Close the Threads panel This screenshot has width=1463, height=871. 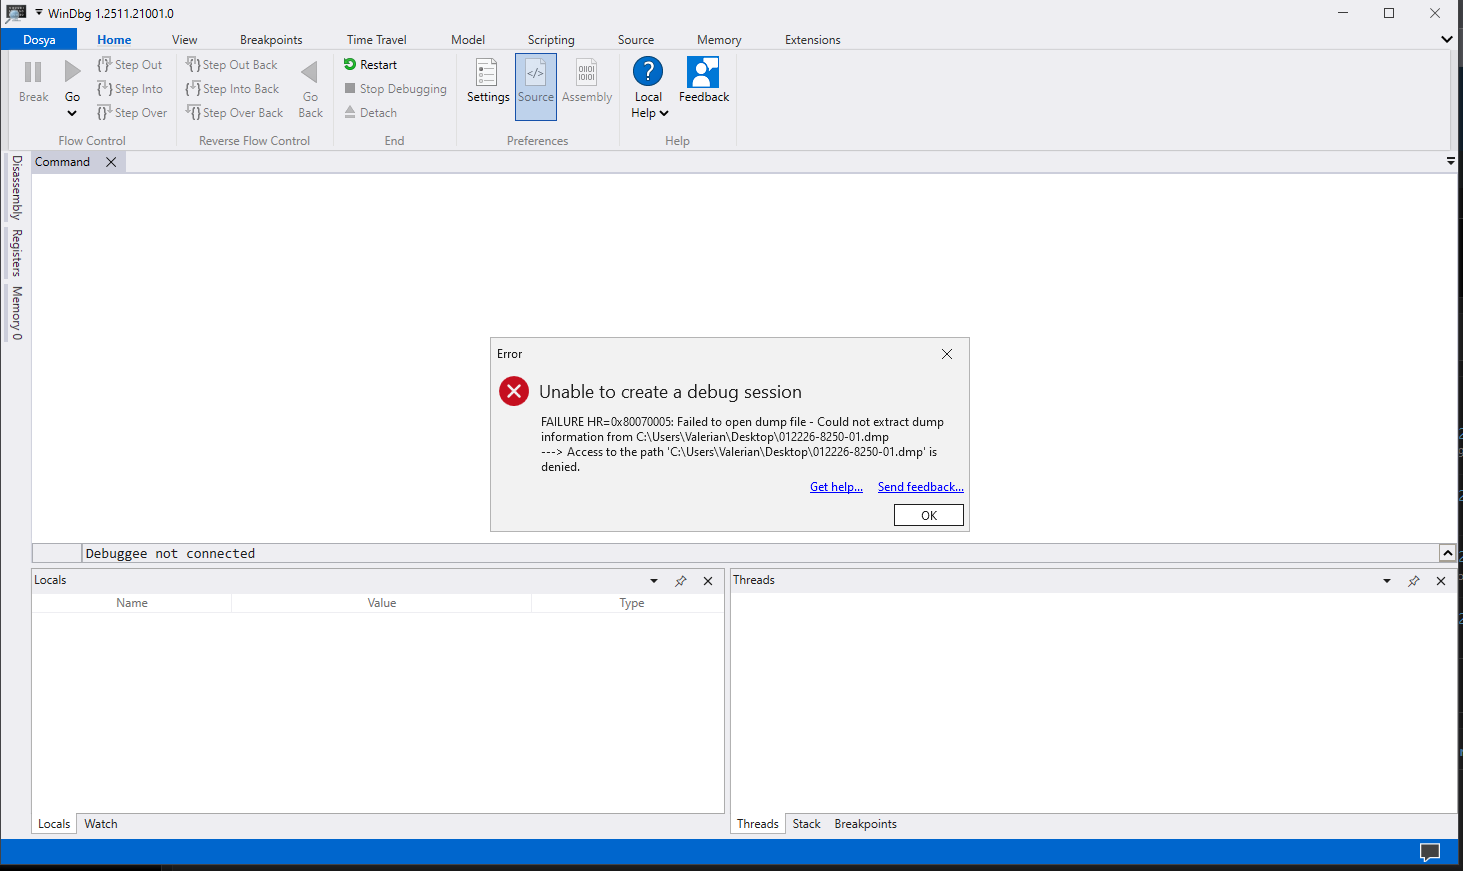click(x=1441, y=581)
